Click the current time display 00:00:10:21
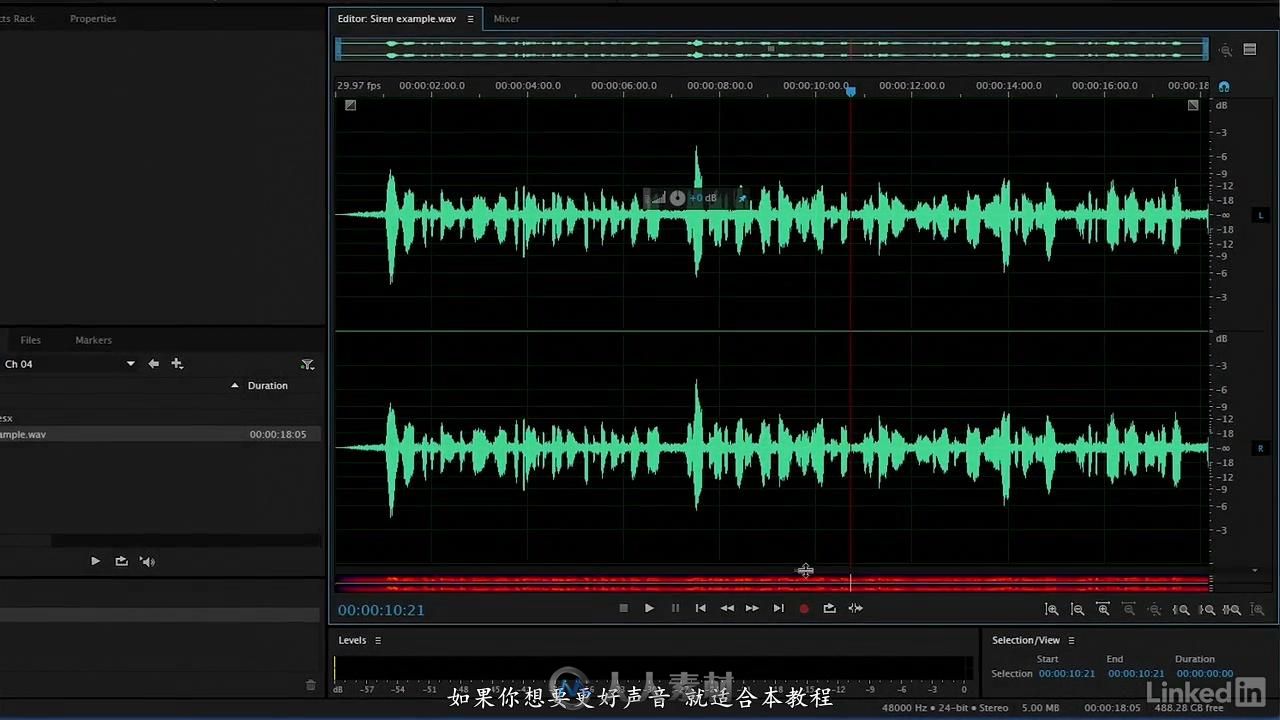The height and width of the screenshot is (720, 1280). coord(381,610)
